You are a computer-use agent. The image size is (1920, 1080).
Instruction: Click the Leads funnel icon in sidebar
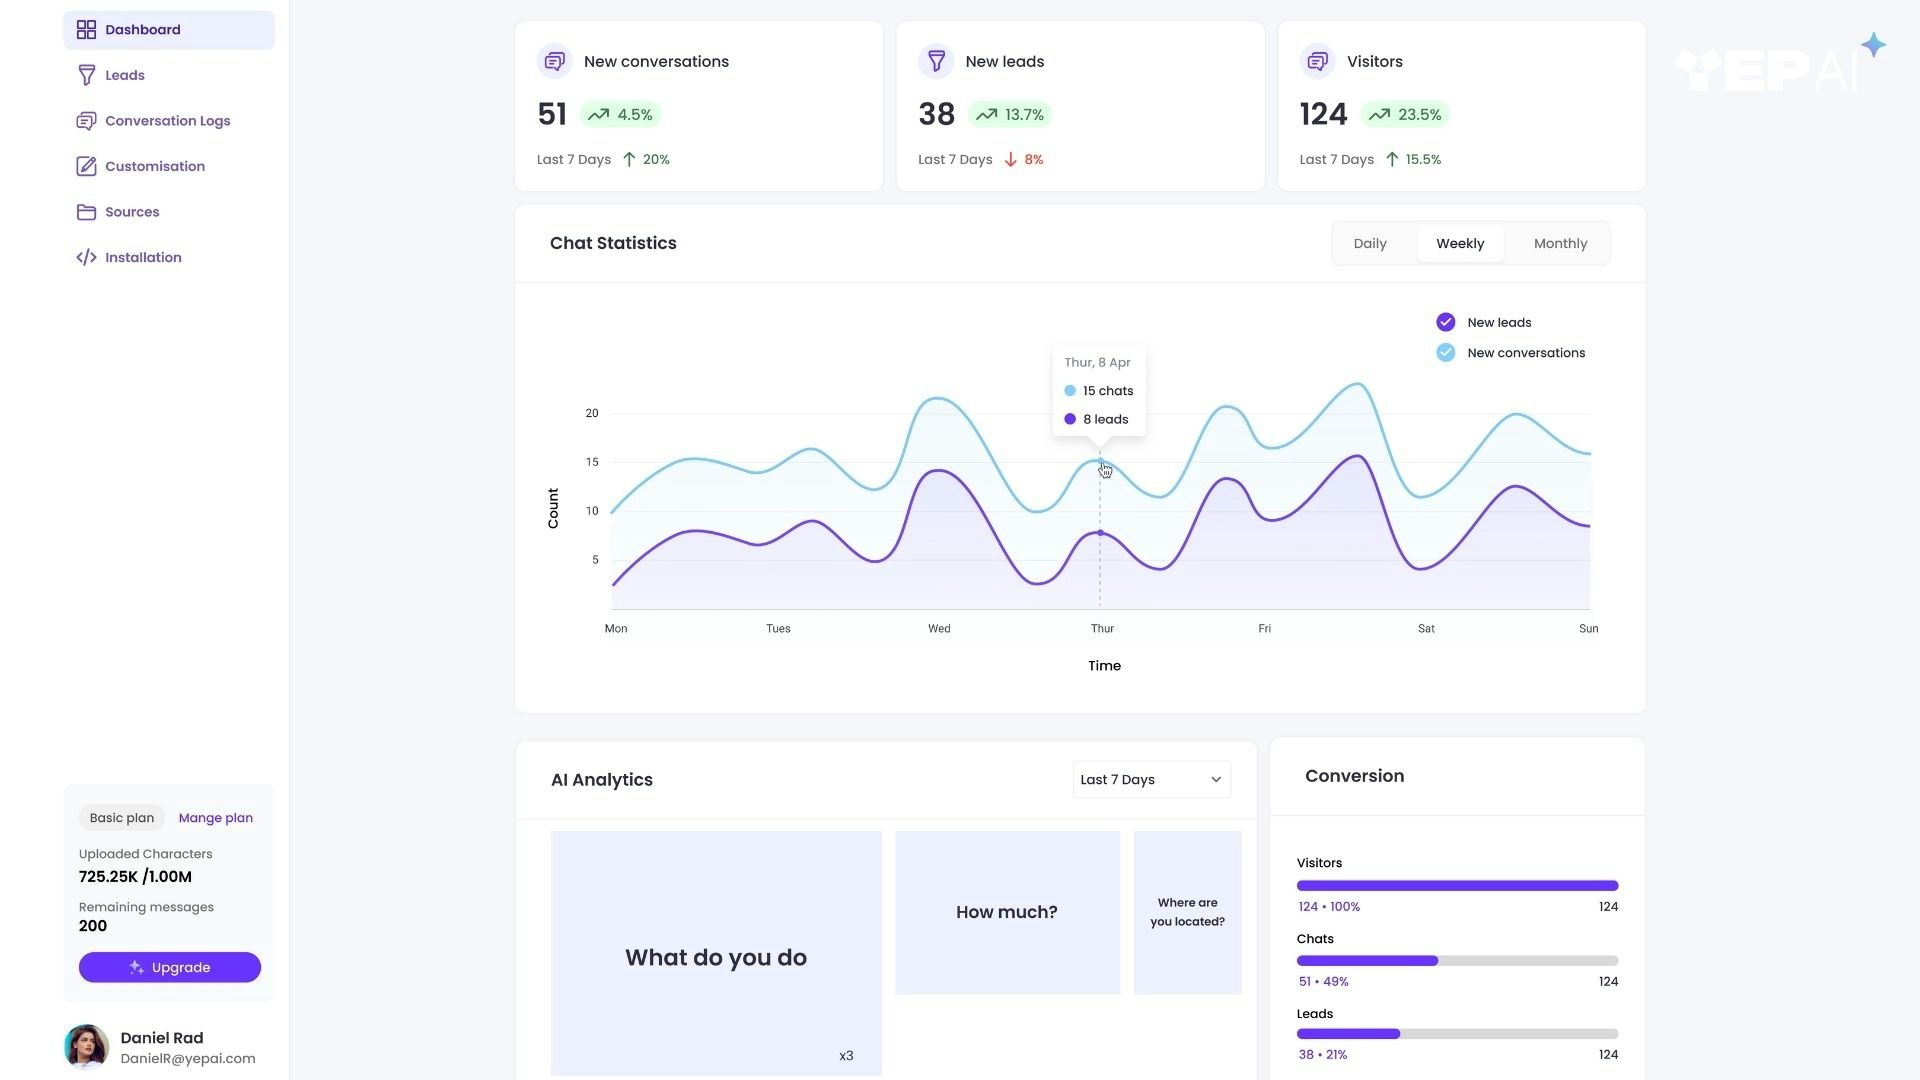86,75
